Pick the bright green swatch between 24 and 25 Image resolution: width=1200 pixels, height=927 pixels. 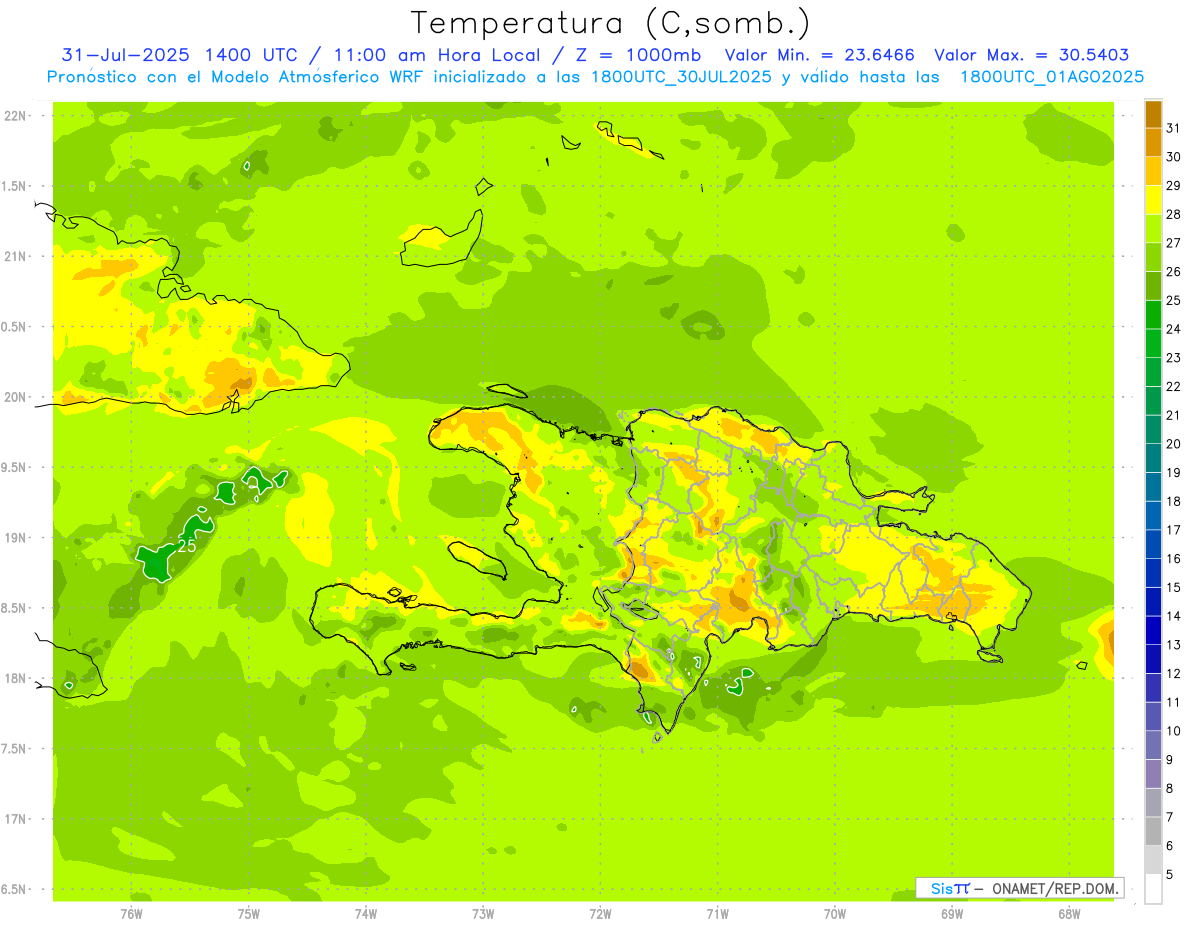[1154, 315]
